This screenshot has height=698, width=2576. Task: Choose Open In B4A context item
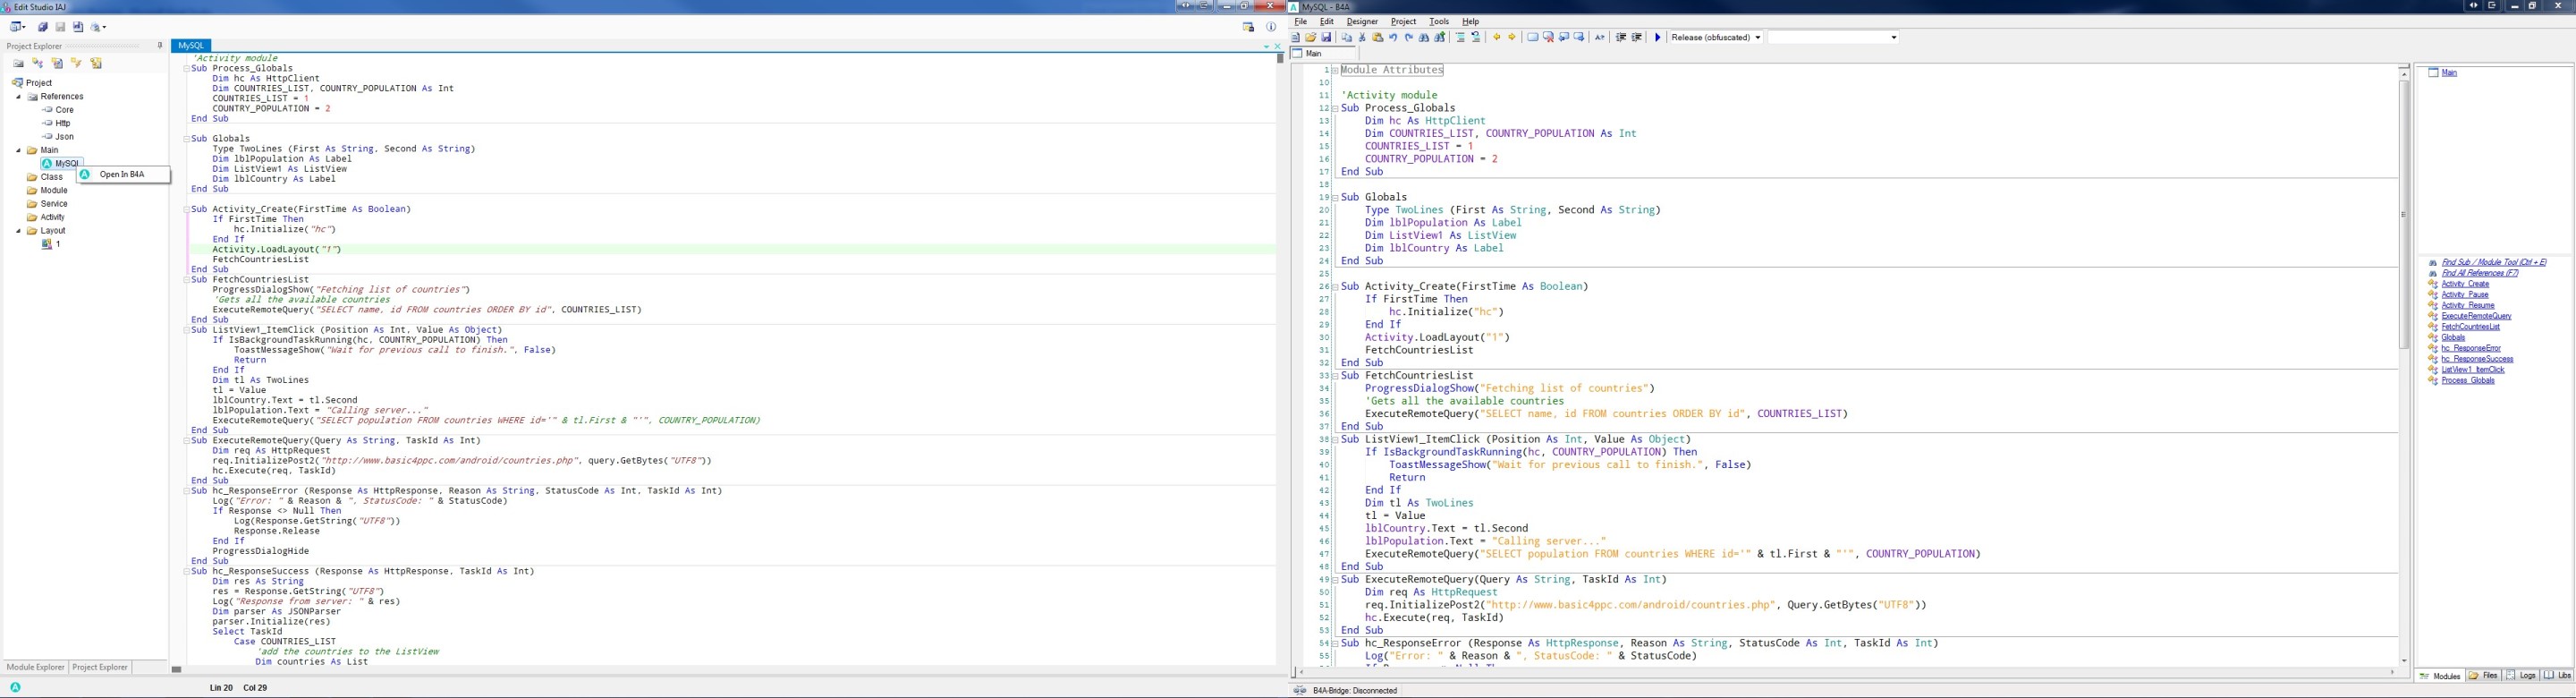[122, 175]
